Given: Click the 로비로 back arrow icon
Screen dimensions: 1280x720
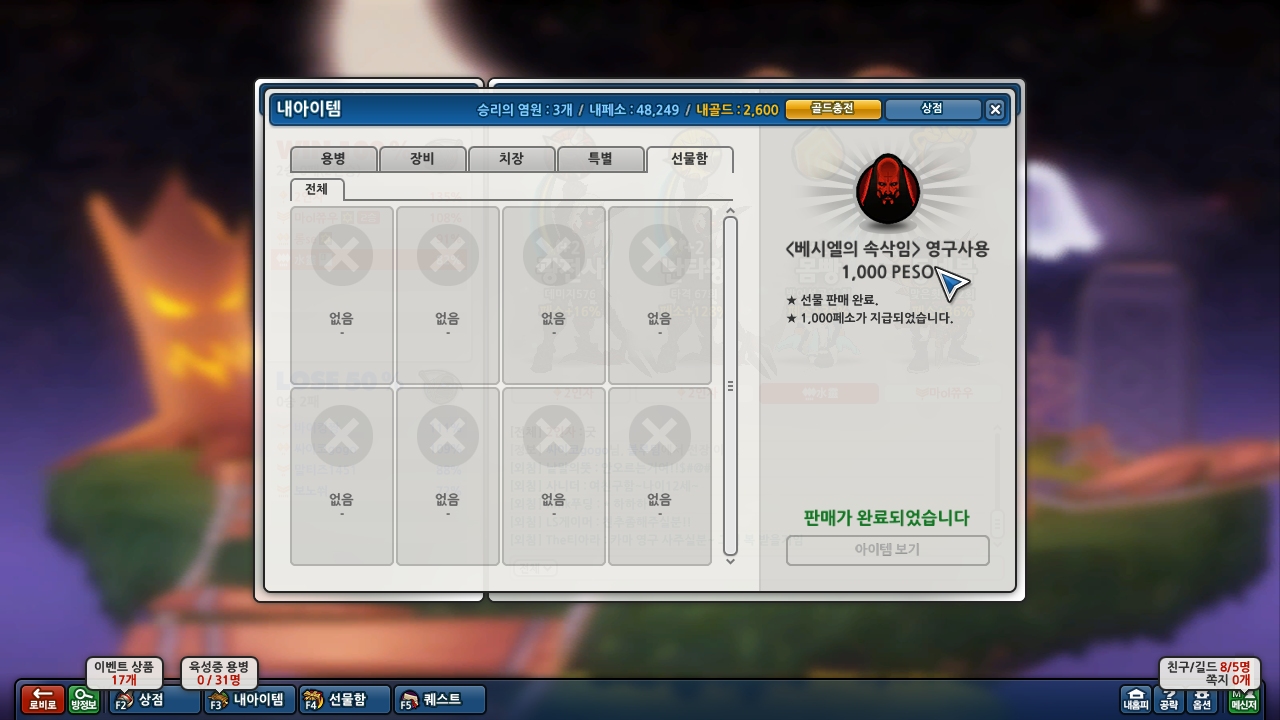Looking at the screenshot, I should pyautogui.click(x=43, y=699).
